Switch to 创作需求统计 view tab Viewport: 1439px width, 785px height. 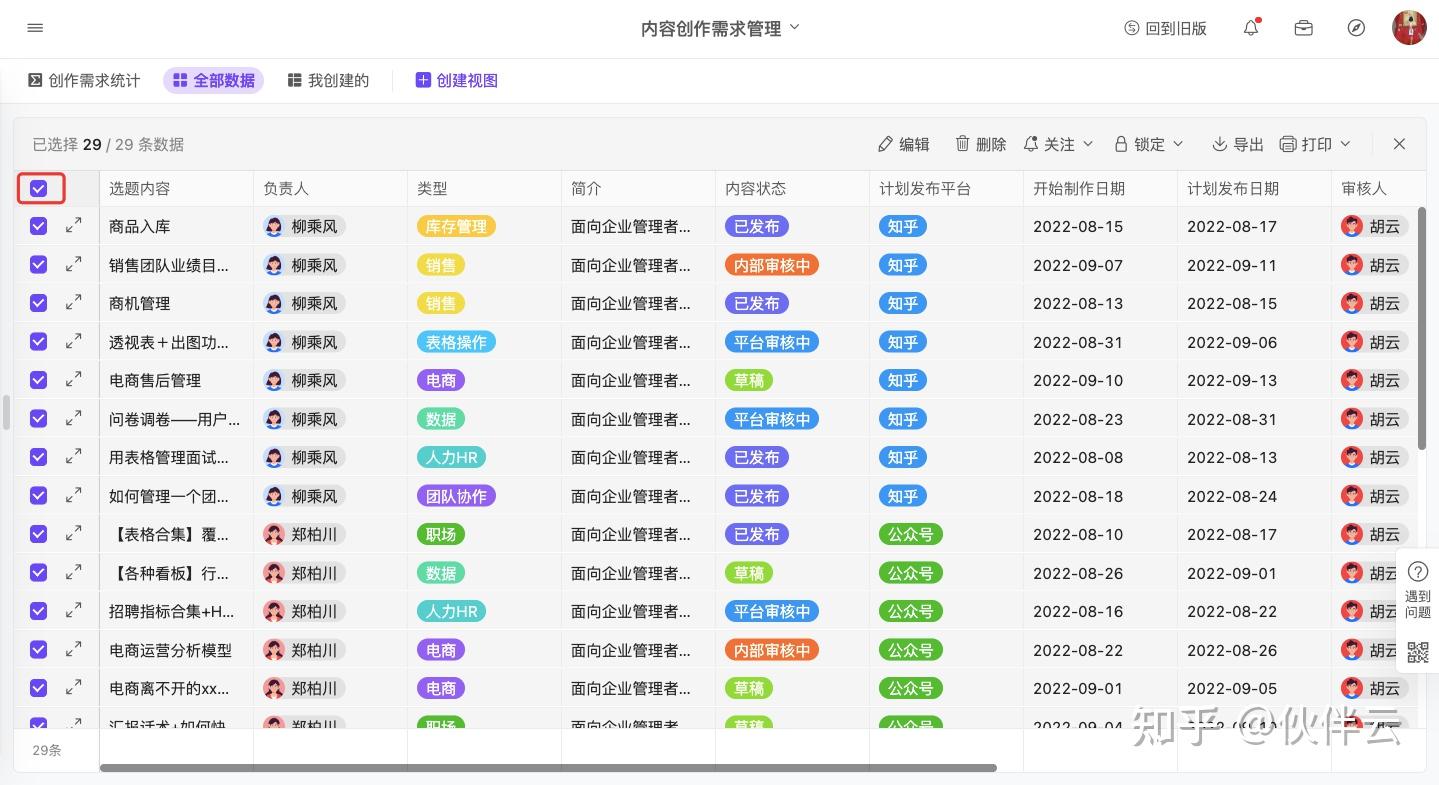click(x=84, y=80)
